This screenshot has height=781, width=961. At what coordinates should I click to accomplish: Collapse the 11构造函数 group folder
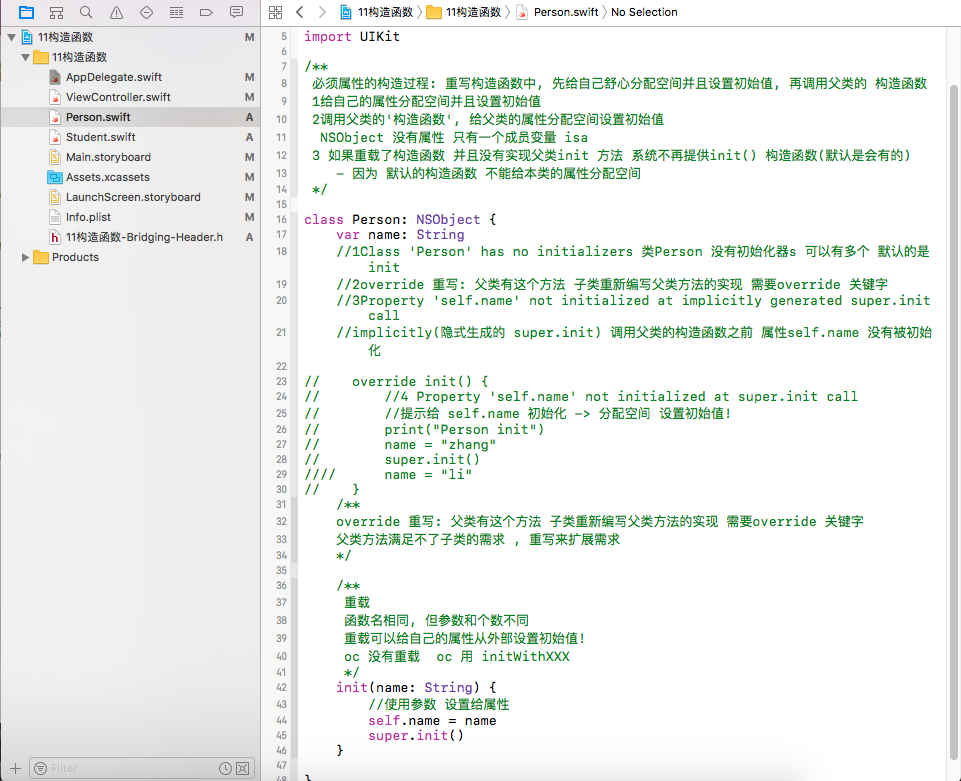point(25,58)
